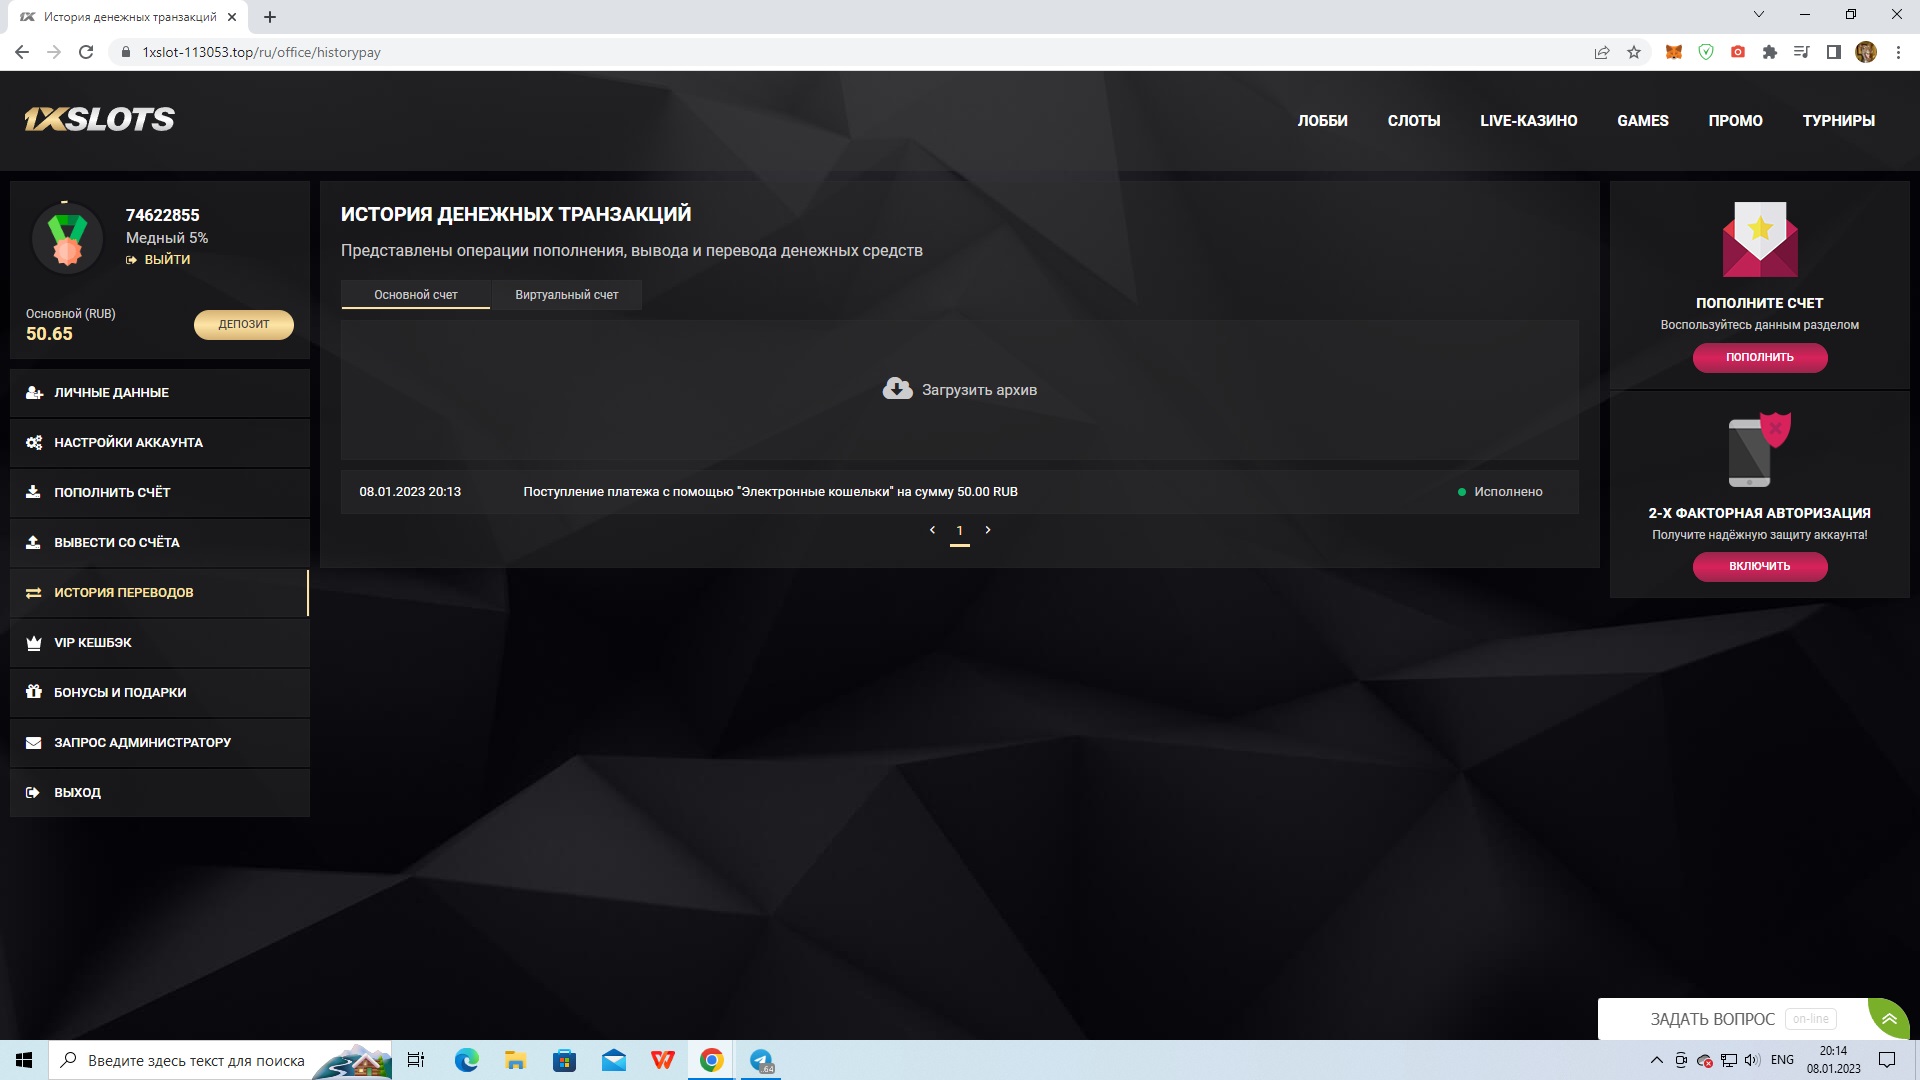Switch to Виртуальный счет tab

566,295
